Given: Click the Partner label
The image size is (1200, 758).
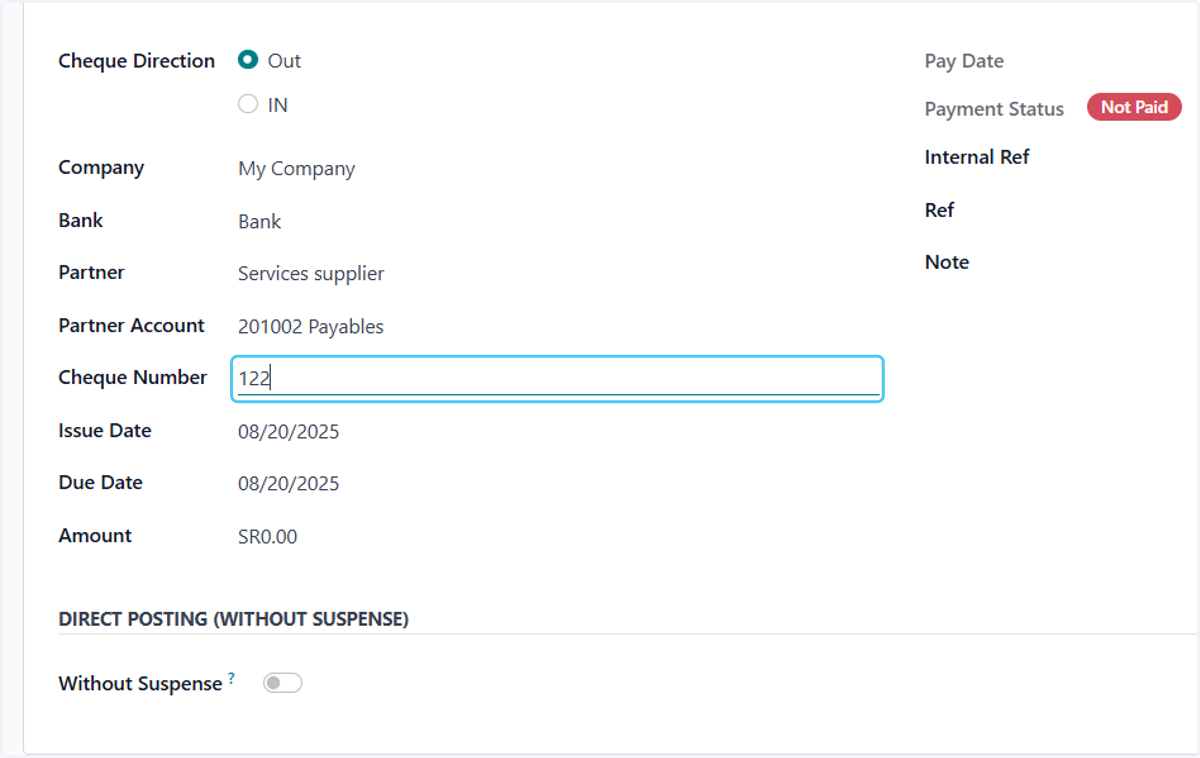Looking at the screenshot, I should [x=91, y=272].
